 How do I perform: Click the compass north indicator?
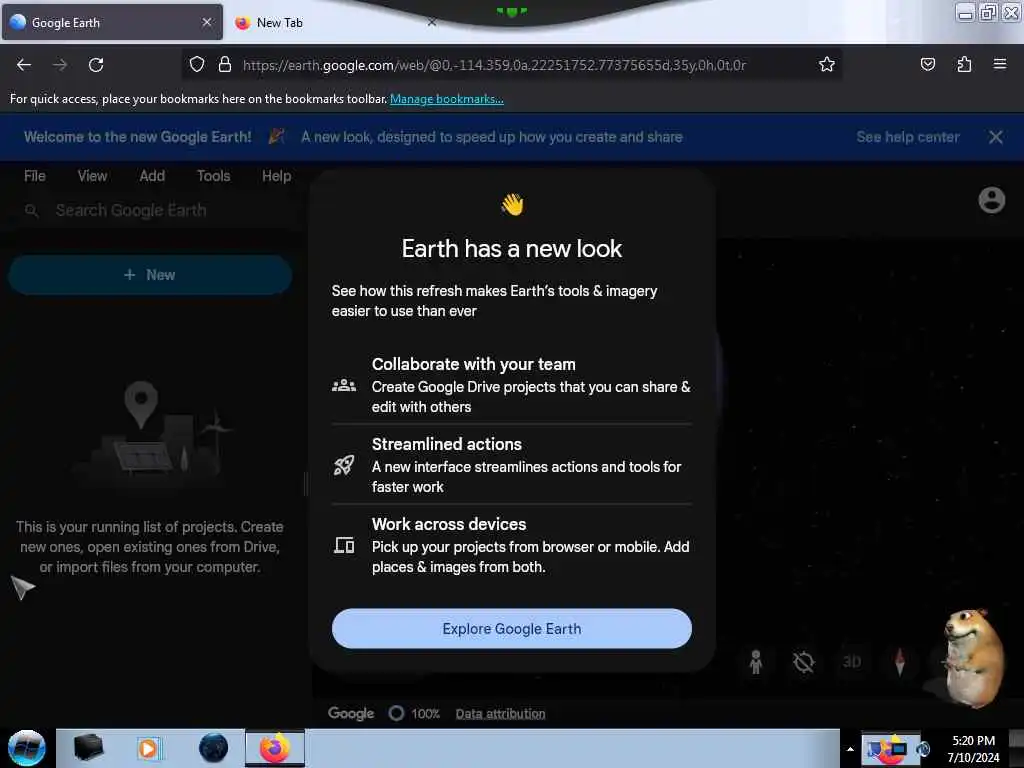(x=899, y=662)
